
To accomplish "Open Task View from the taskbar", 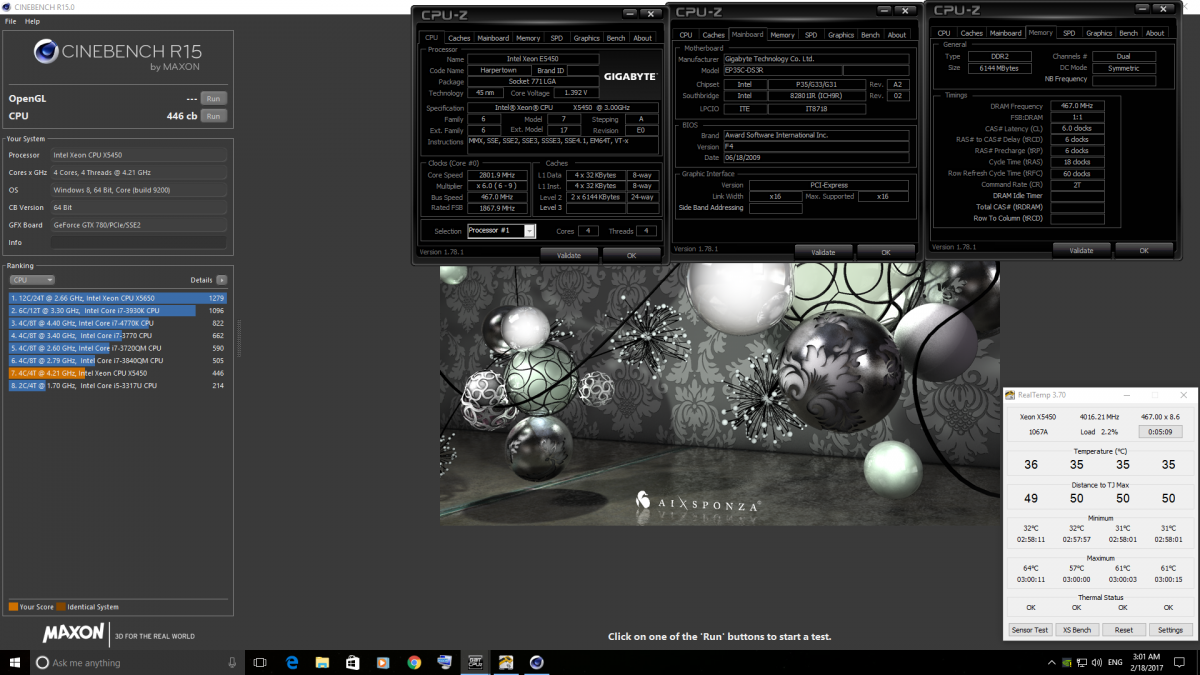I will click(x=260, y=662).
